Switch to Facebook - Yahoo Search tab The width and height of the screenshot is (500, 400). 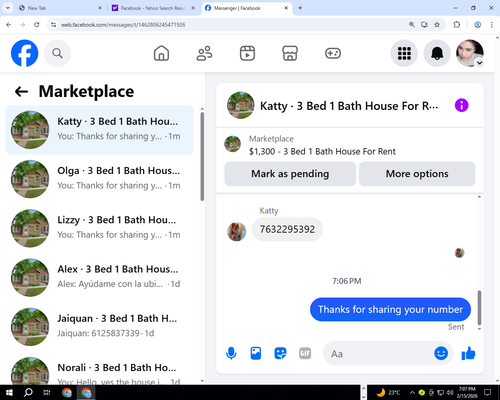[x=153, y=8]
